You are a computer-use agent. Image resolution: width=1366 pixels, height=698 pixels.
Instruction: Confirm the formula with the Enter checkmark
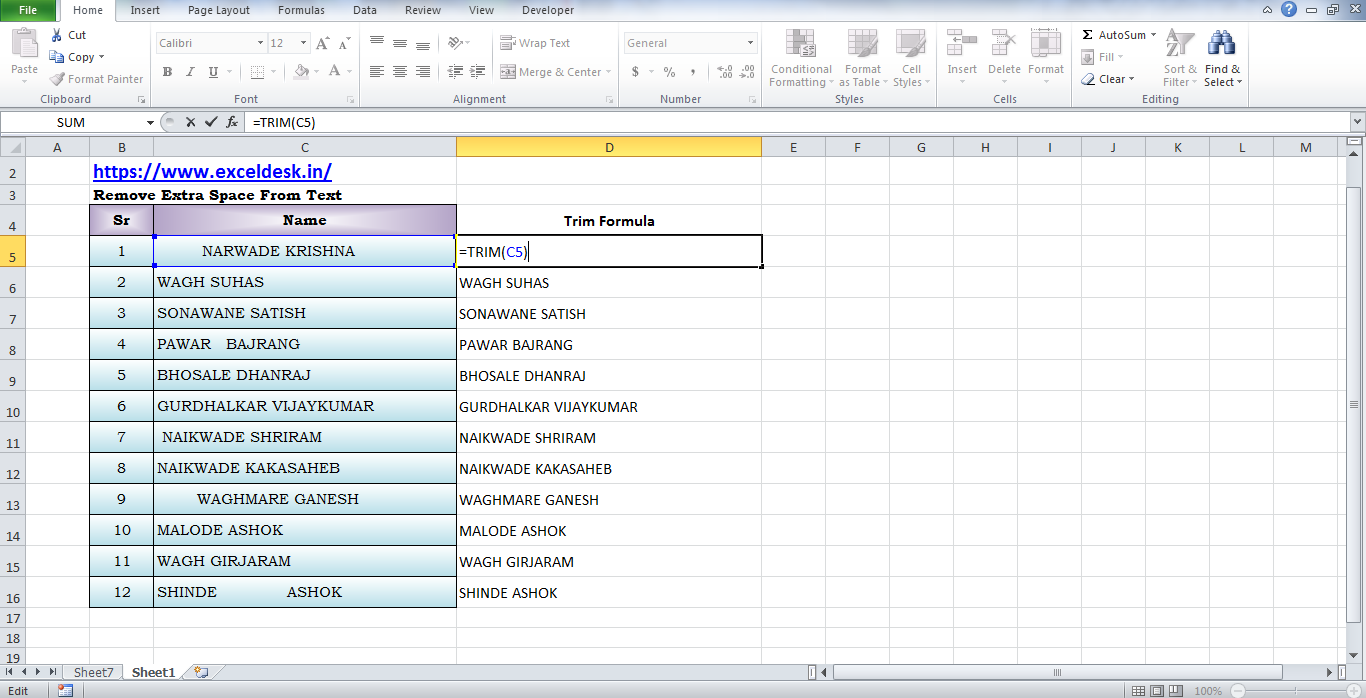[x=213, y=121]
